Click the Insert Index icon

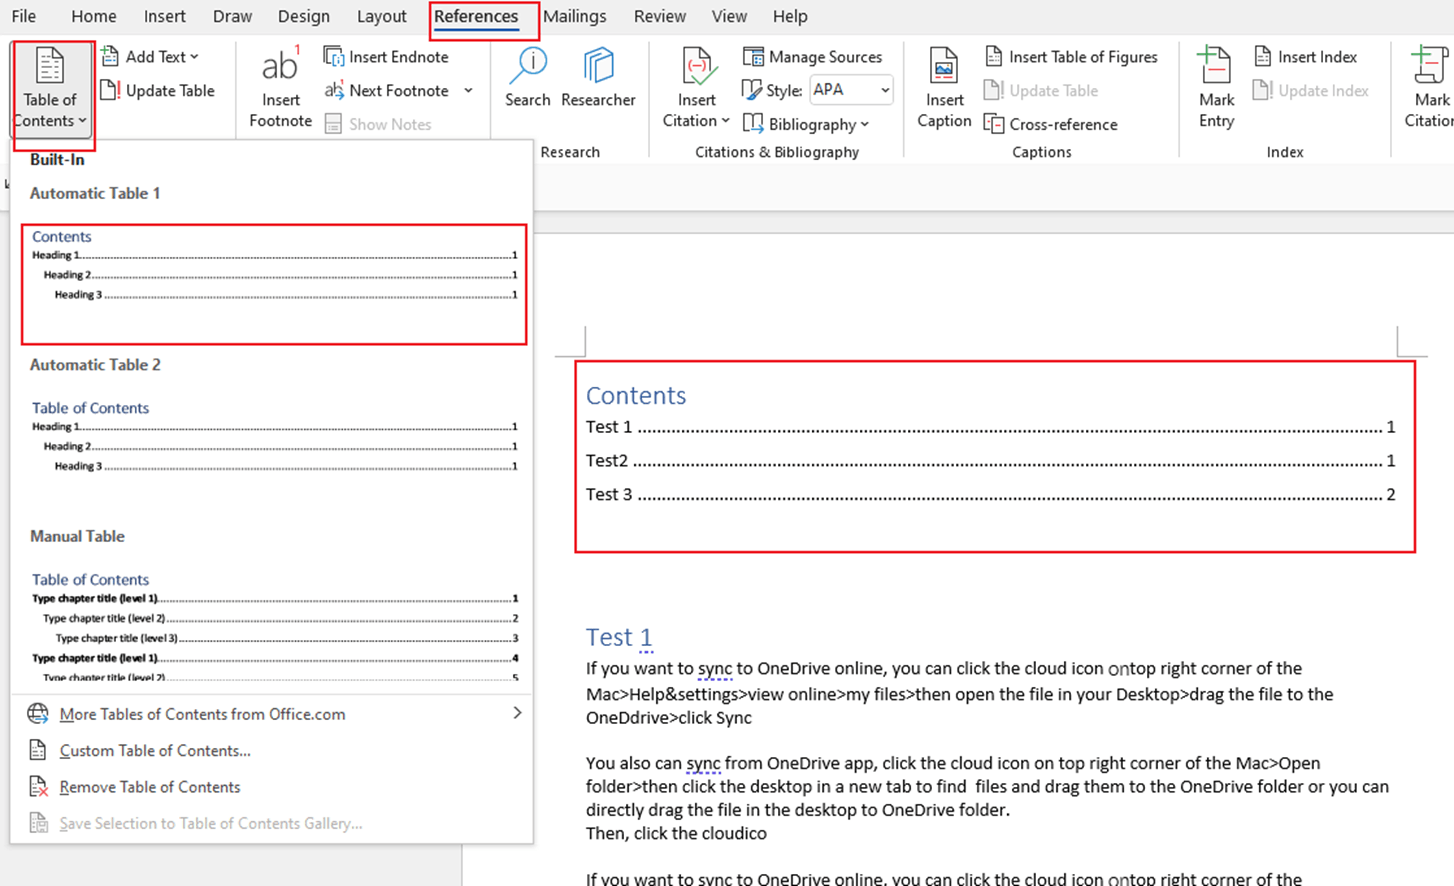tap(1263, 57)
